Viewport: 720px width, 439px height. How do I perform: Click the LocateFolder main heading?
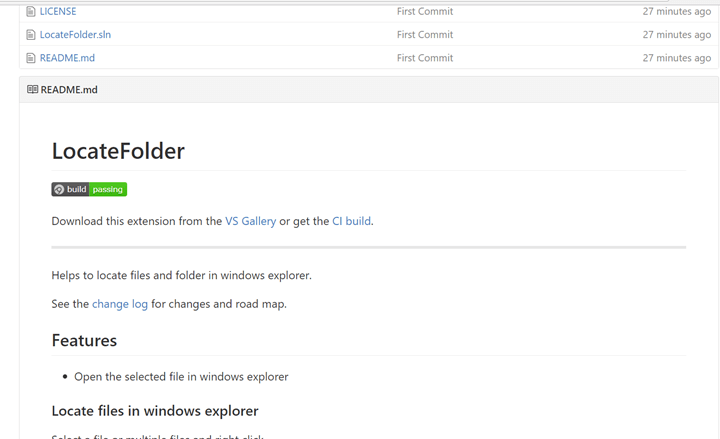pyautogui.click(x=118, y=151)
